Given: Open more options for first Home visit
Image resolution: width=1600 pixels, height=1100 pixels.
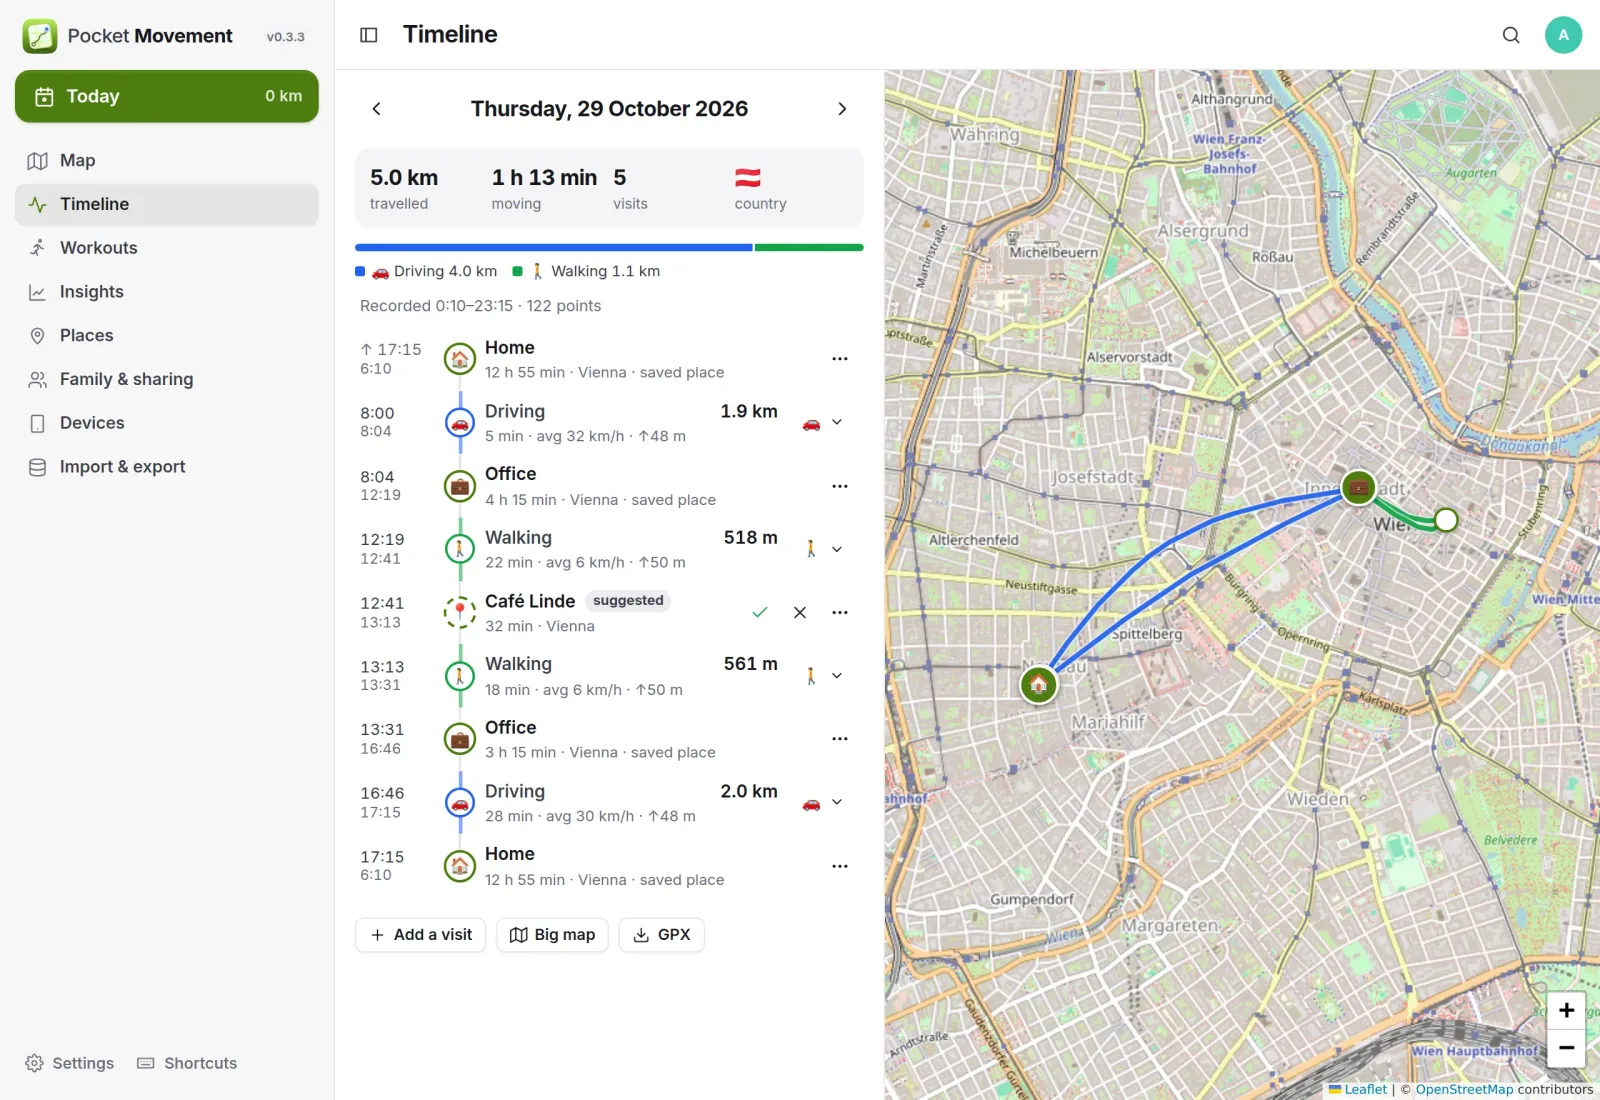Looking at the screenshot, I should pos(840,359).
